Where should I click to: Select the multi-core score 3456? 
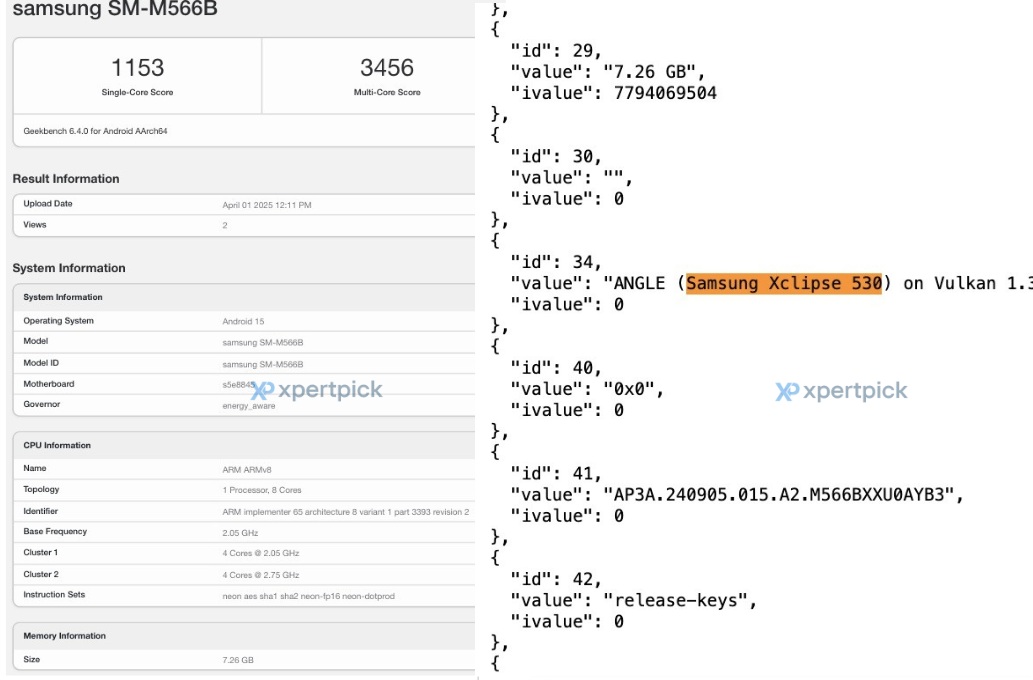pos(387,68)
